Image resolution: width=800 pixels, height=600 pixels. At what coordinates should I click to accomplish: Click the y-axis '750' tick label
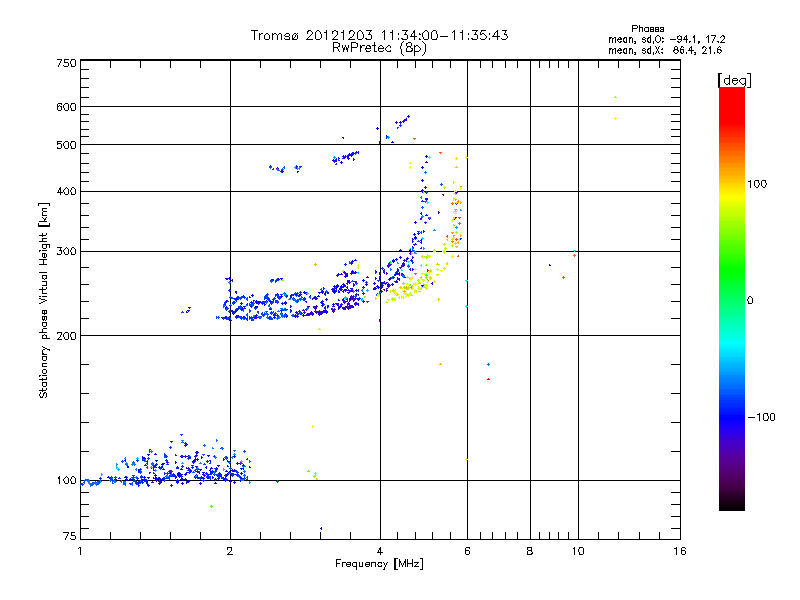(67, 63)
